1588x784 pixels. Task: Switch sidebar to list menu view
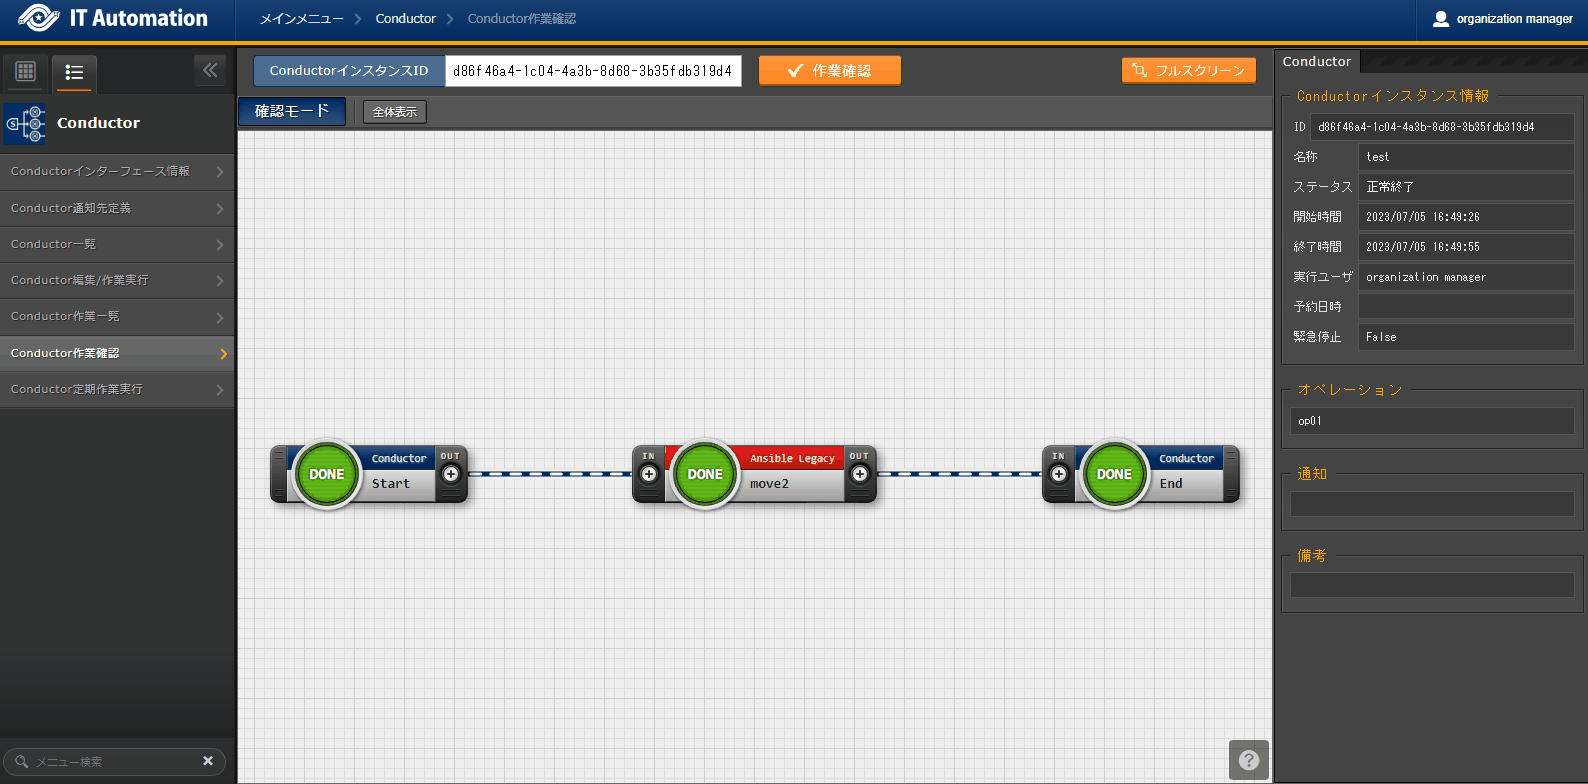[74, 72]
